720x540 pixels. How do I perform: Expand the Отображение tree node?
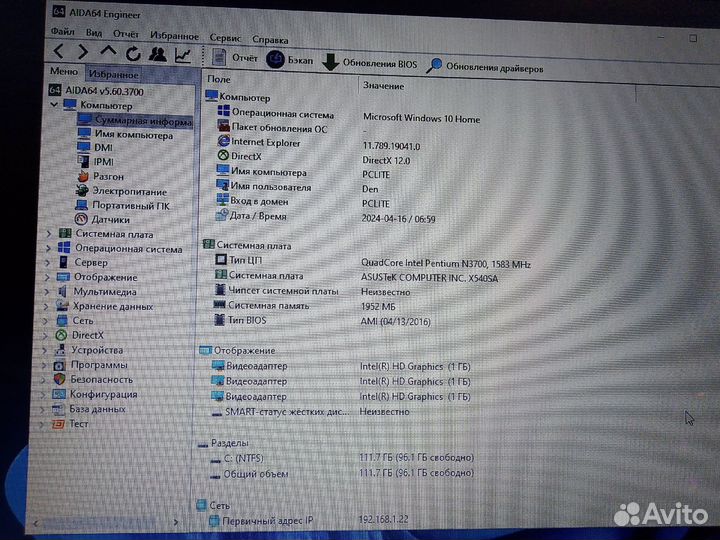coord(47,277)
